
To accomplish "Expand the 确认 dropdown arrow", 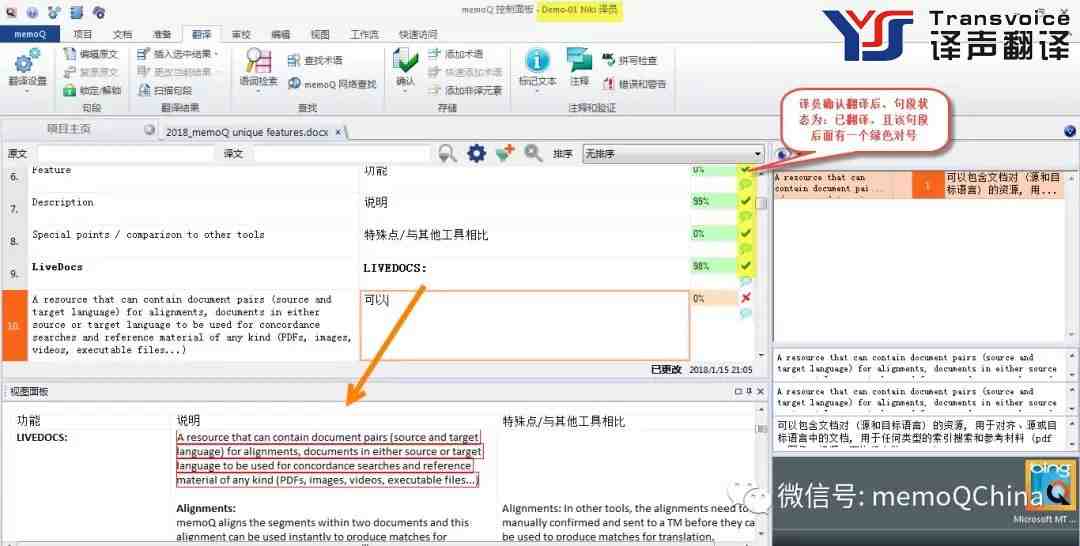I will point(406,90).
